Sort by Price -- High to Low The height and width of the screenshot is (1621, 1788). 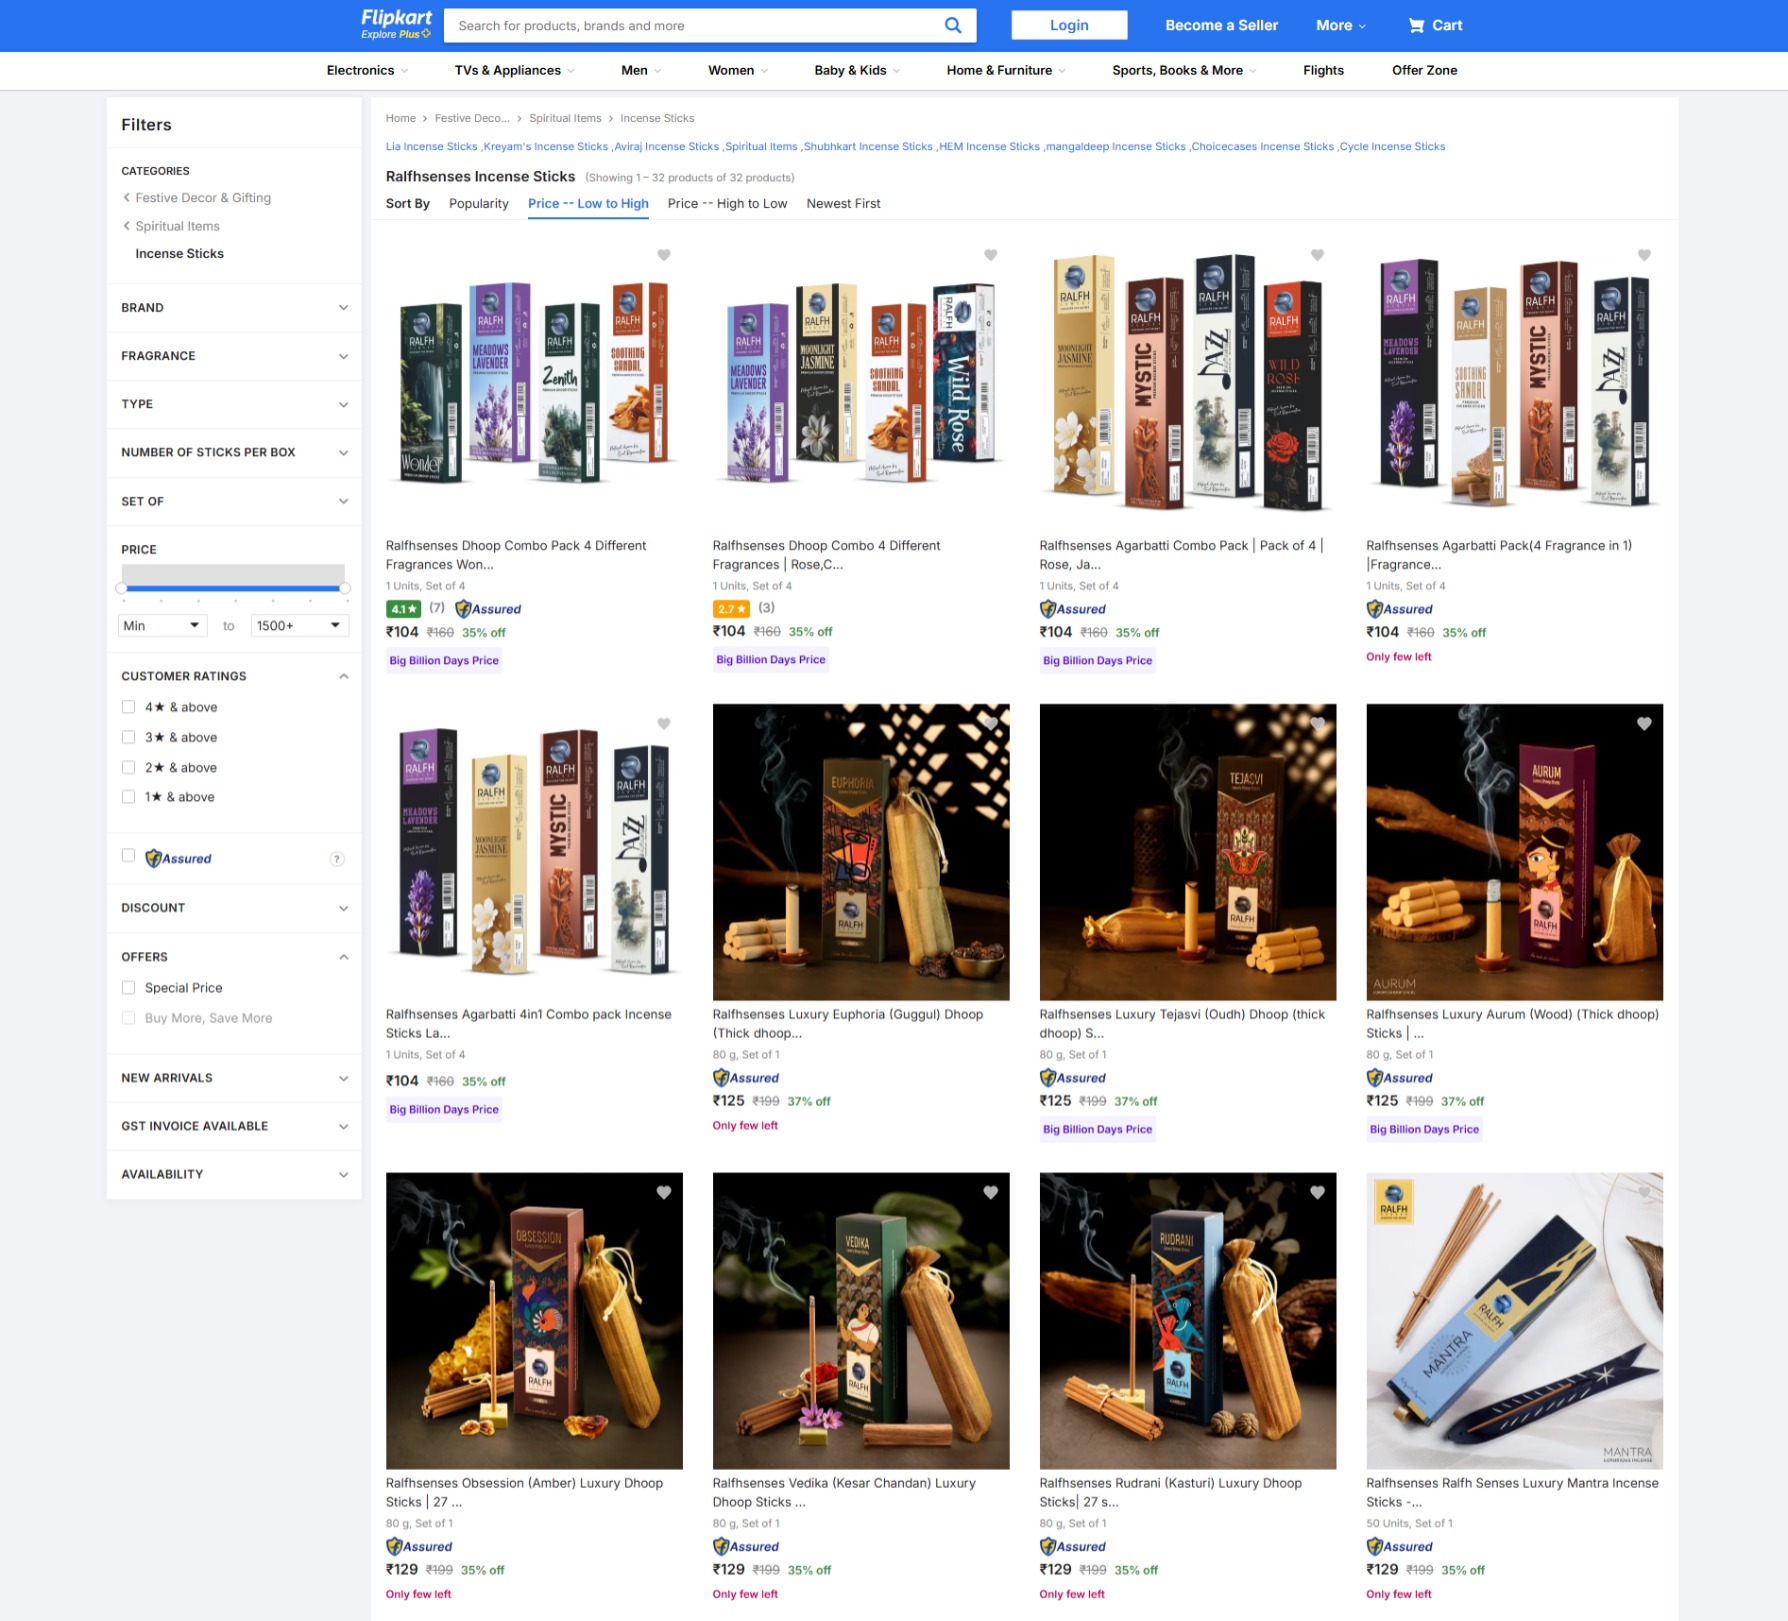click(727, 204)
